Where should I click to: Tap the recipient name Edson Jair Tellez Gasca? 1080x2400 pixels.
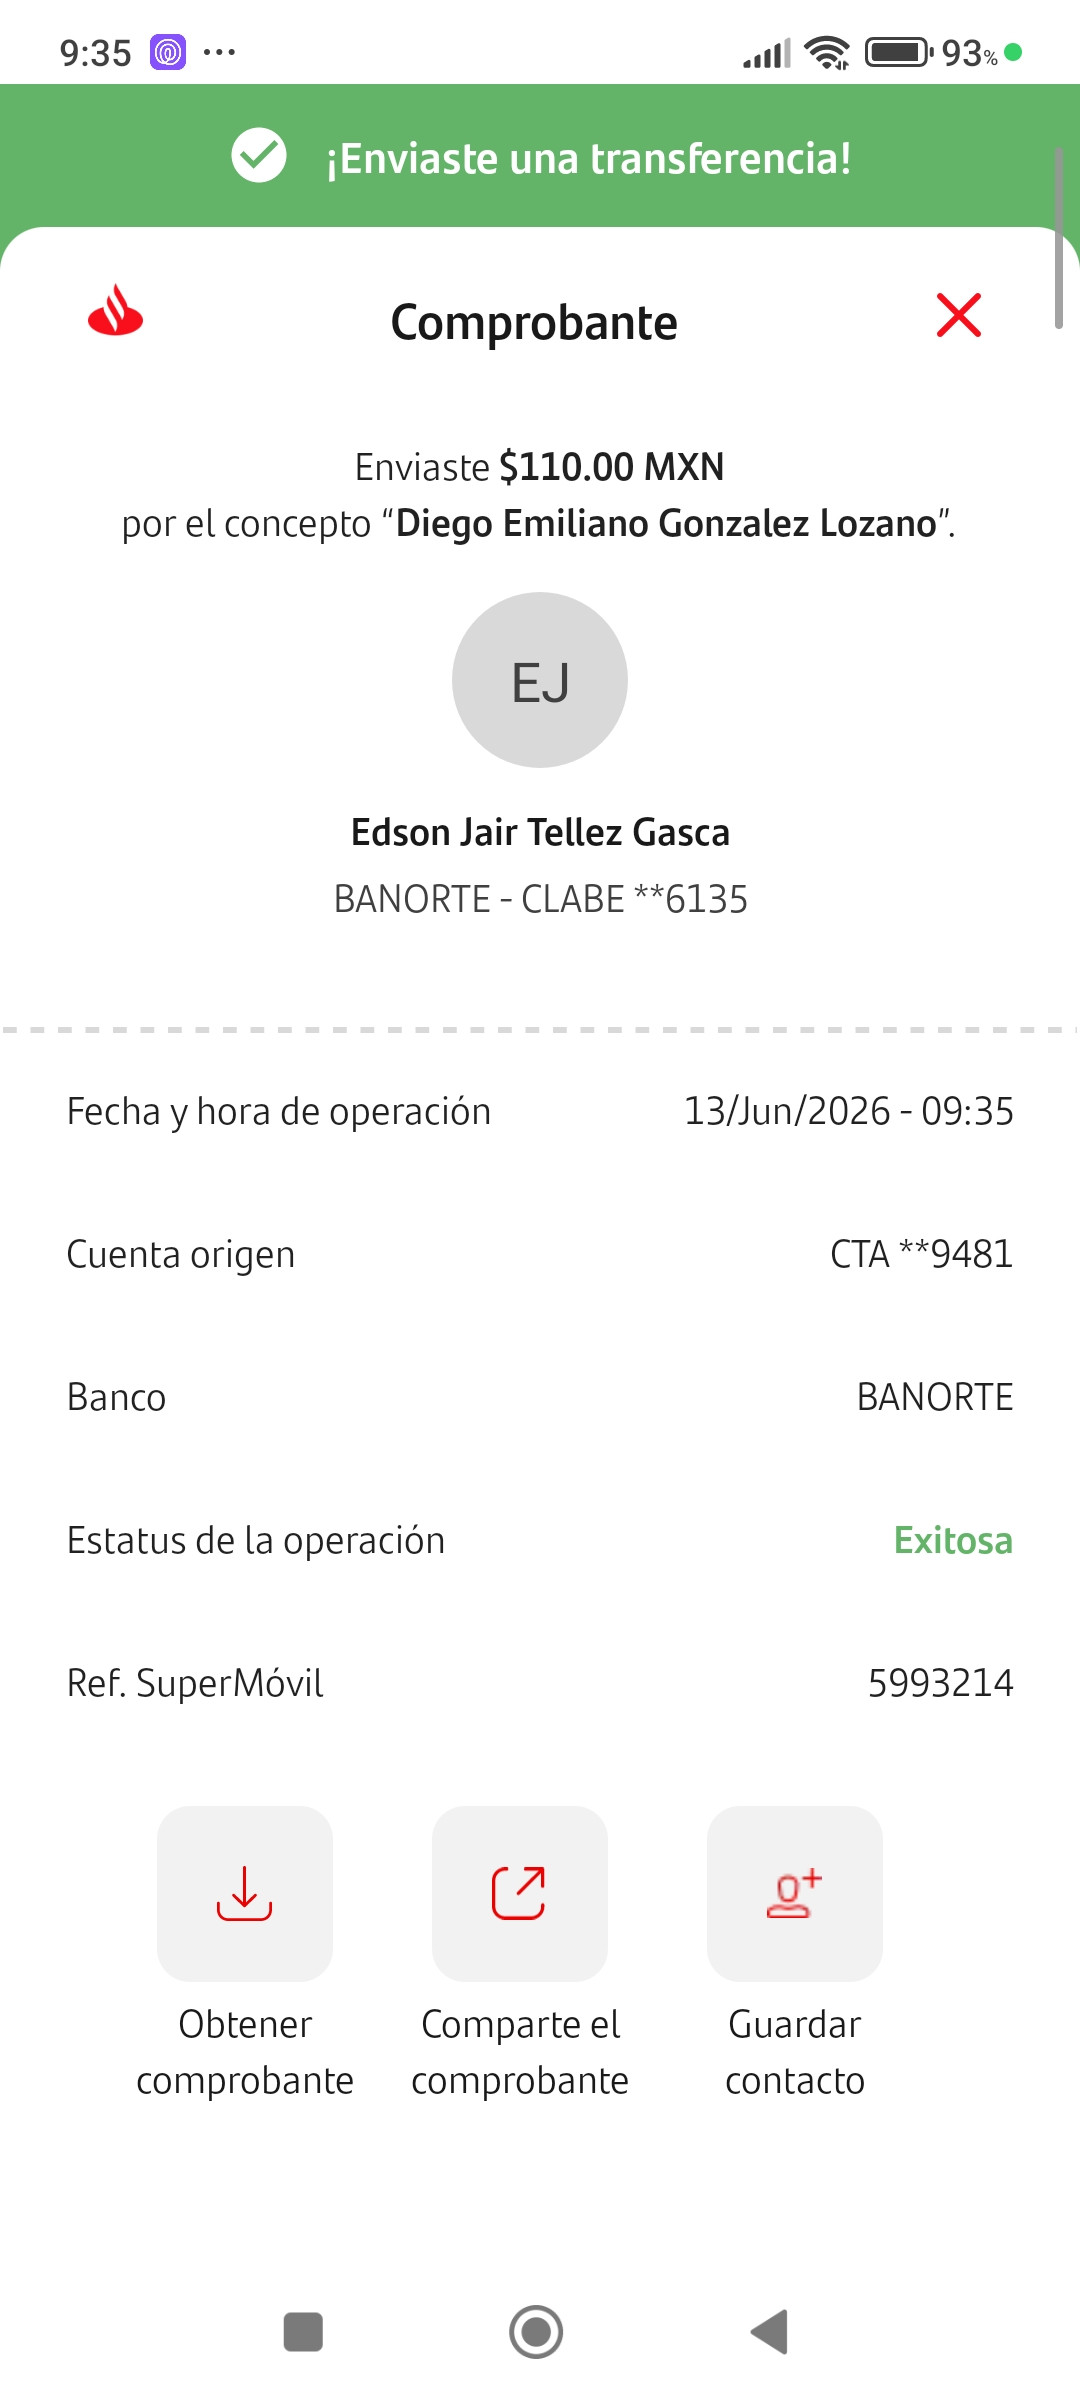tap(540, 832)
